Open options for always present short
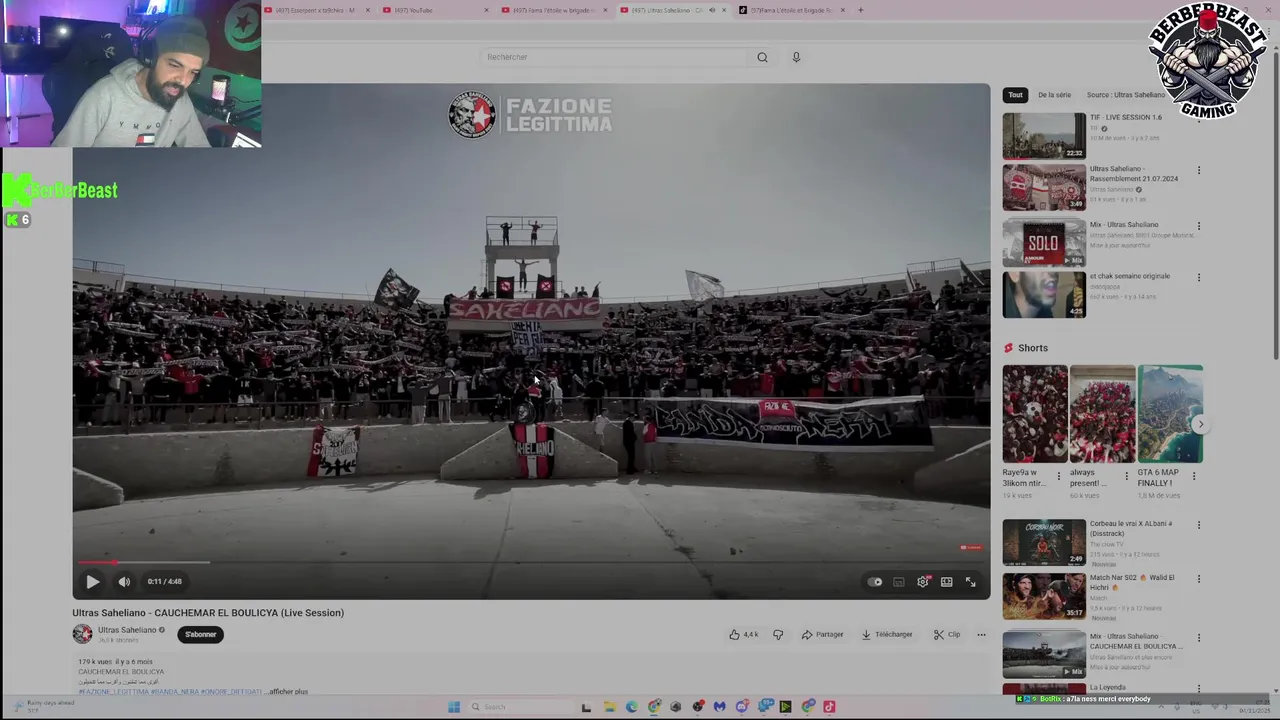The image size is (1280, 720). click(1126, 476)
